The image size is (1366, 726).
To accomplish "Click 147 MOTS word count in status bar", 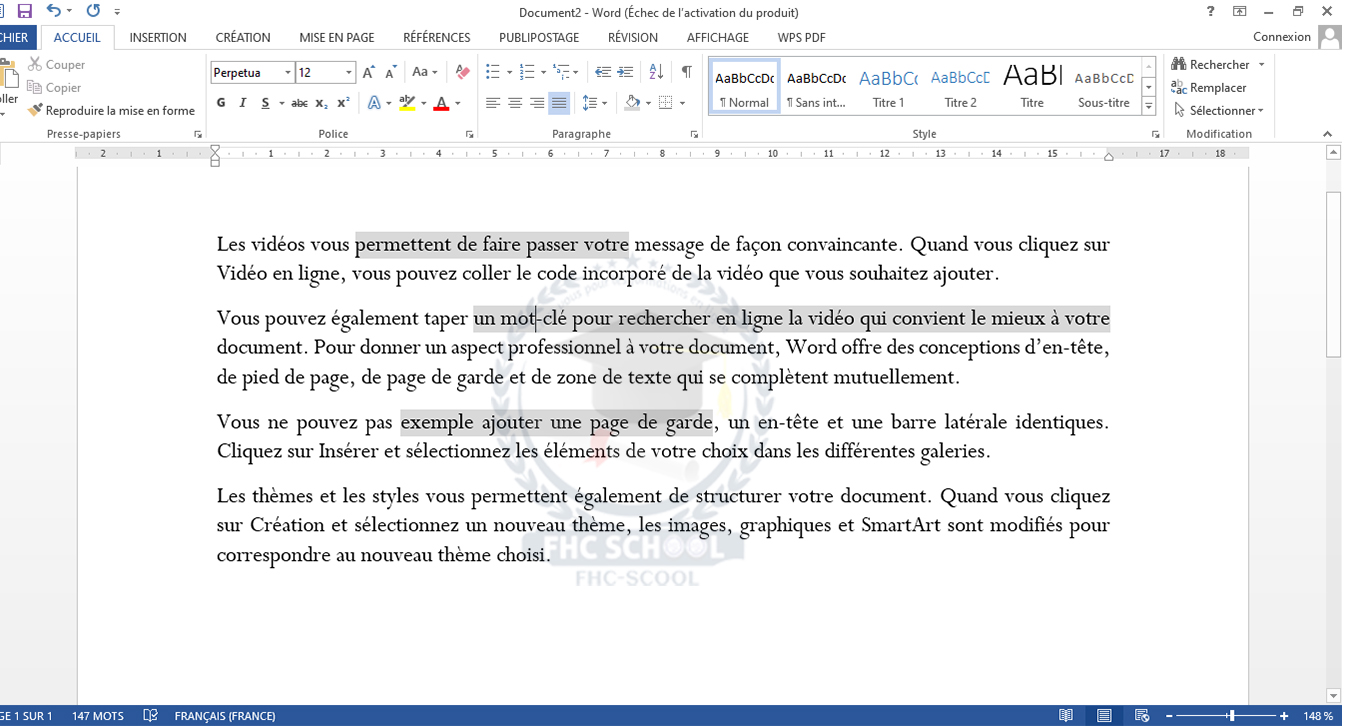I will tap(98, 716).
